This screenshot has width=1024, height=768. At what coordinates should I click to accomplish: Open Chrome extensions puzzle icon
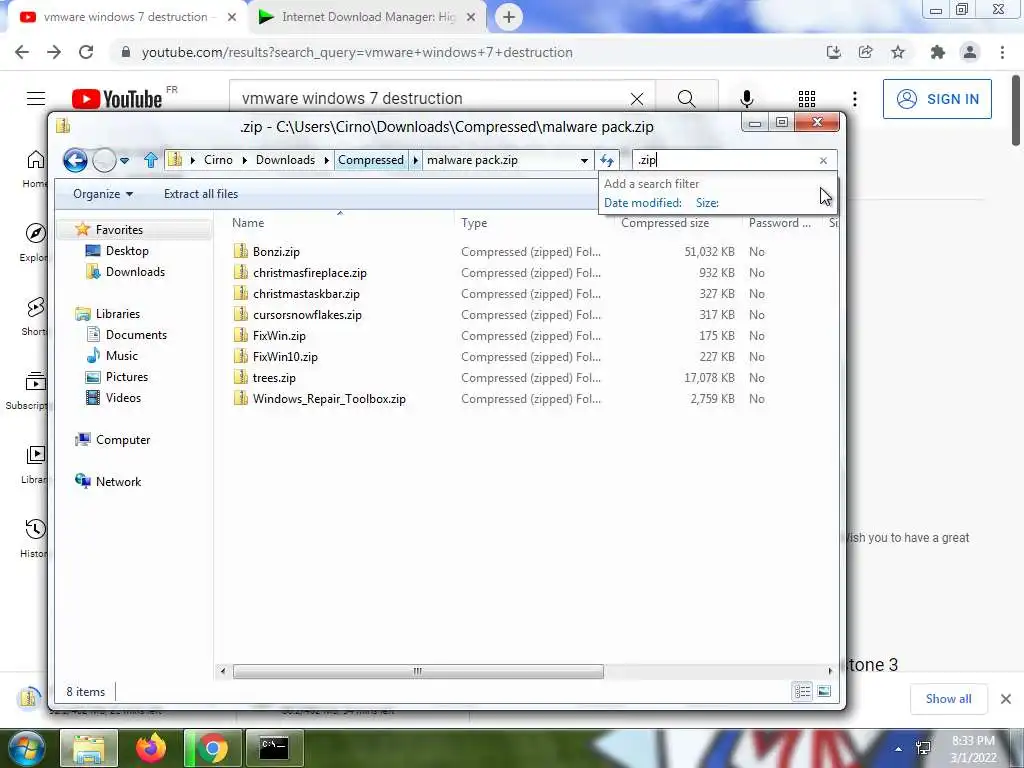pos(938,52)
